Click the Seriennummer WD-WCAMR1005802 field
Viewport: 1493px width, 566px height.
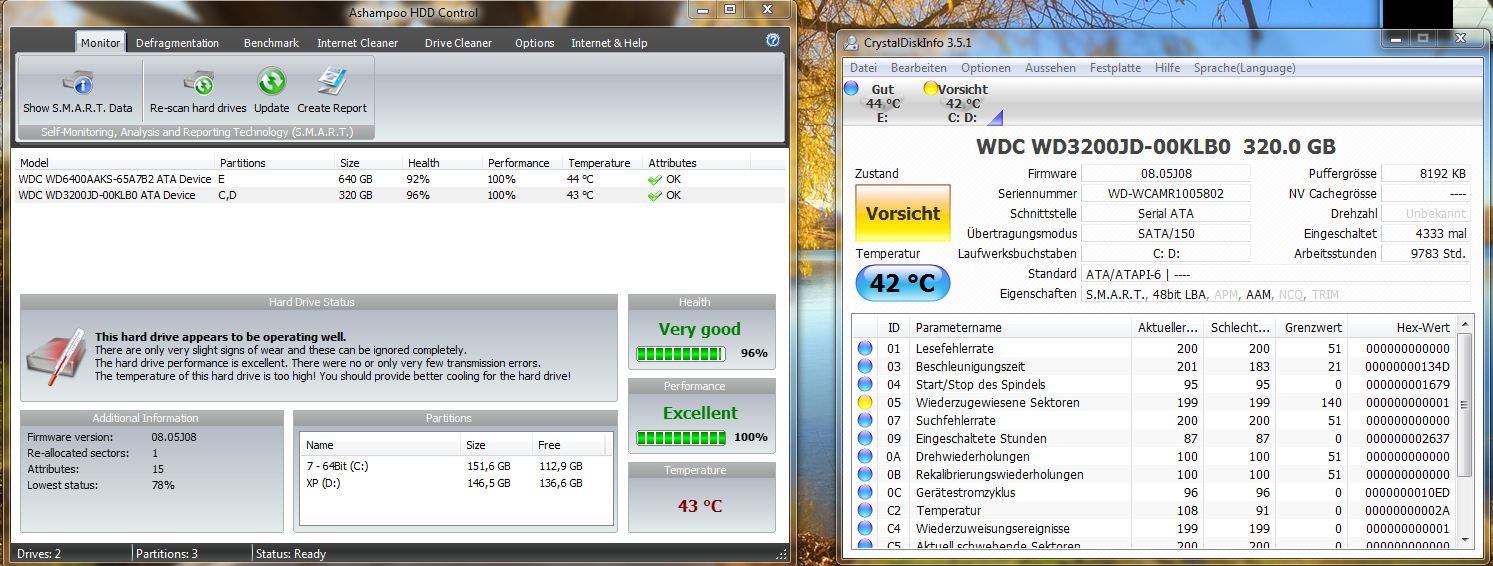coord(1166,193)
